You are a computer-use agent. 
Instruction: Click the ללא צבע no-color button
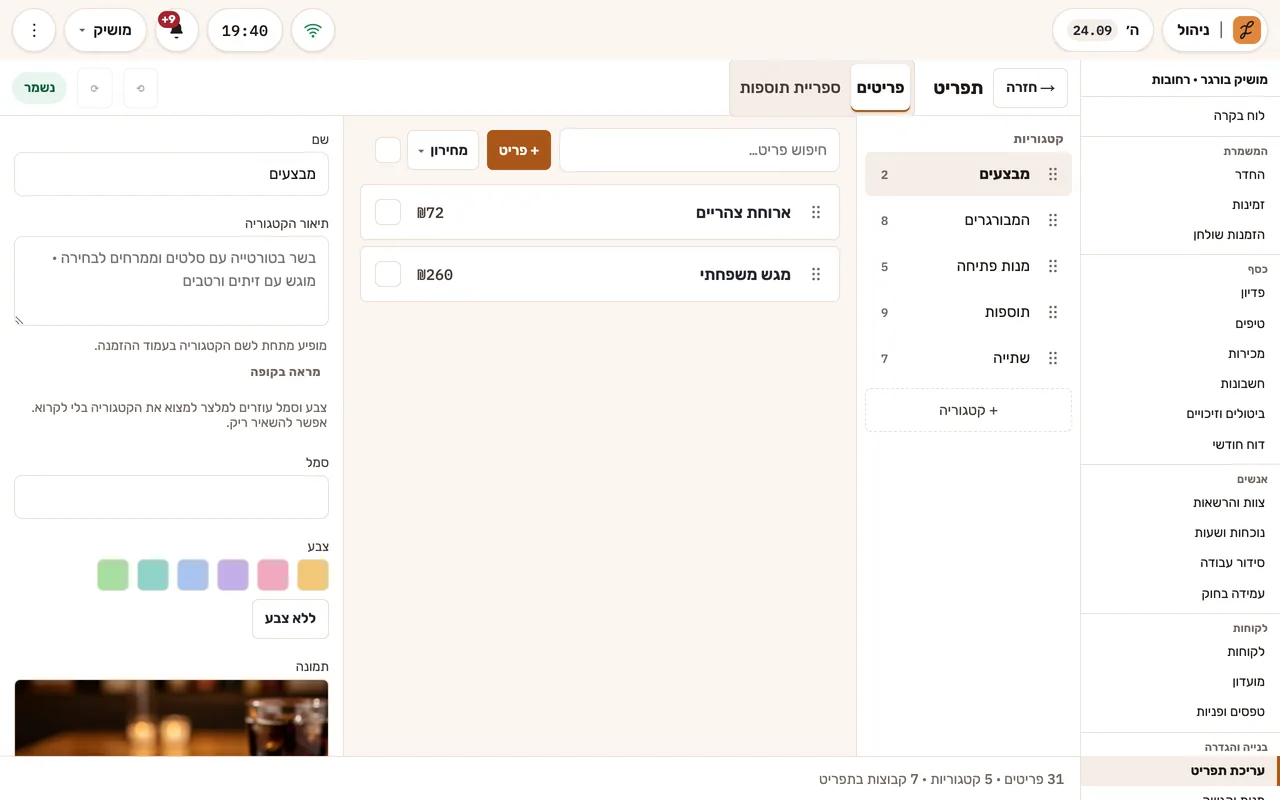290,619
